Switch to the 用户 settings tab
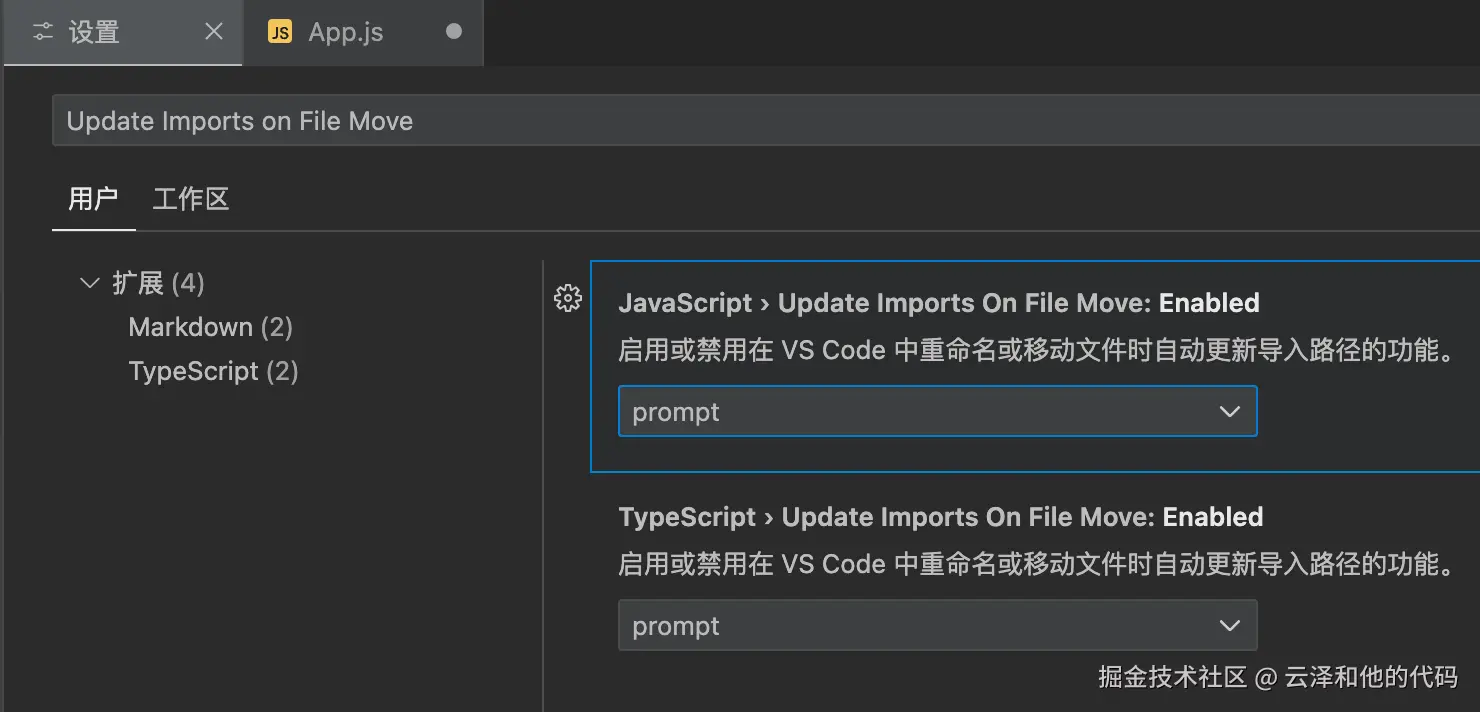Screen dimensions: 1480x712 (x=93, y=199)
